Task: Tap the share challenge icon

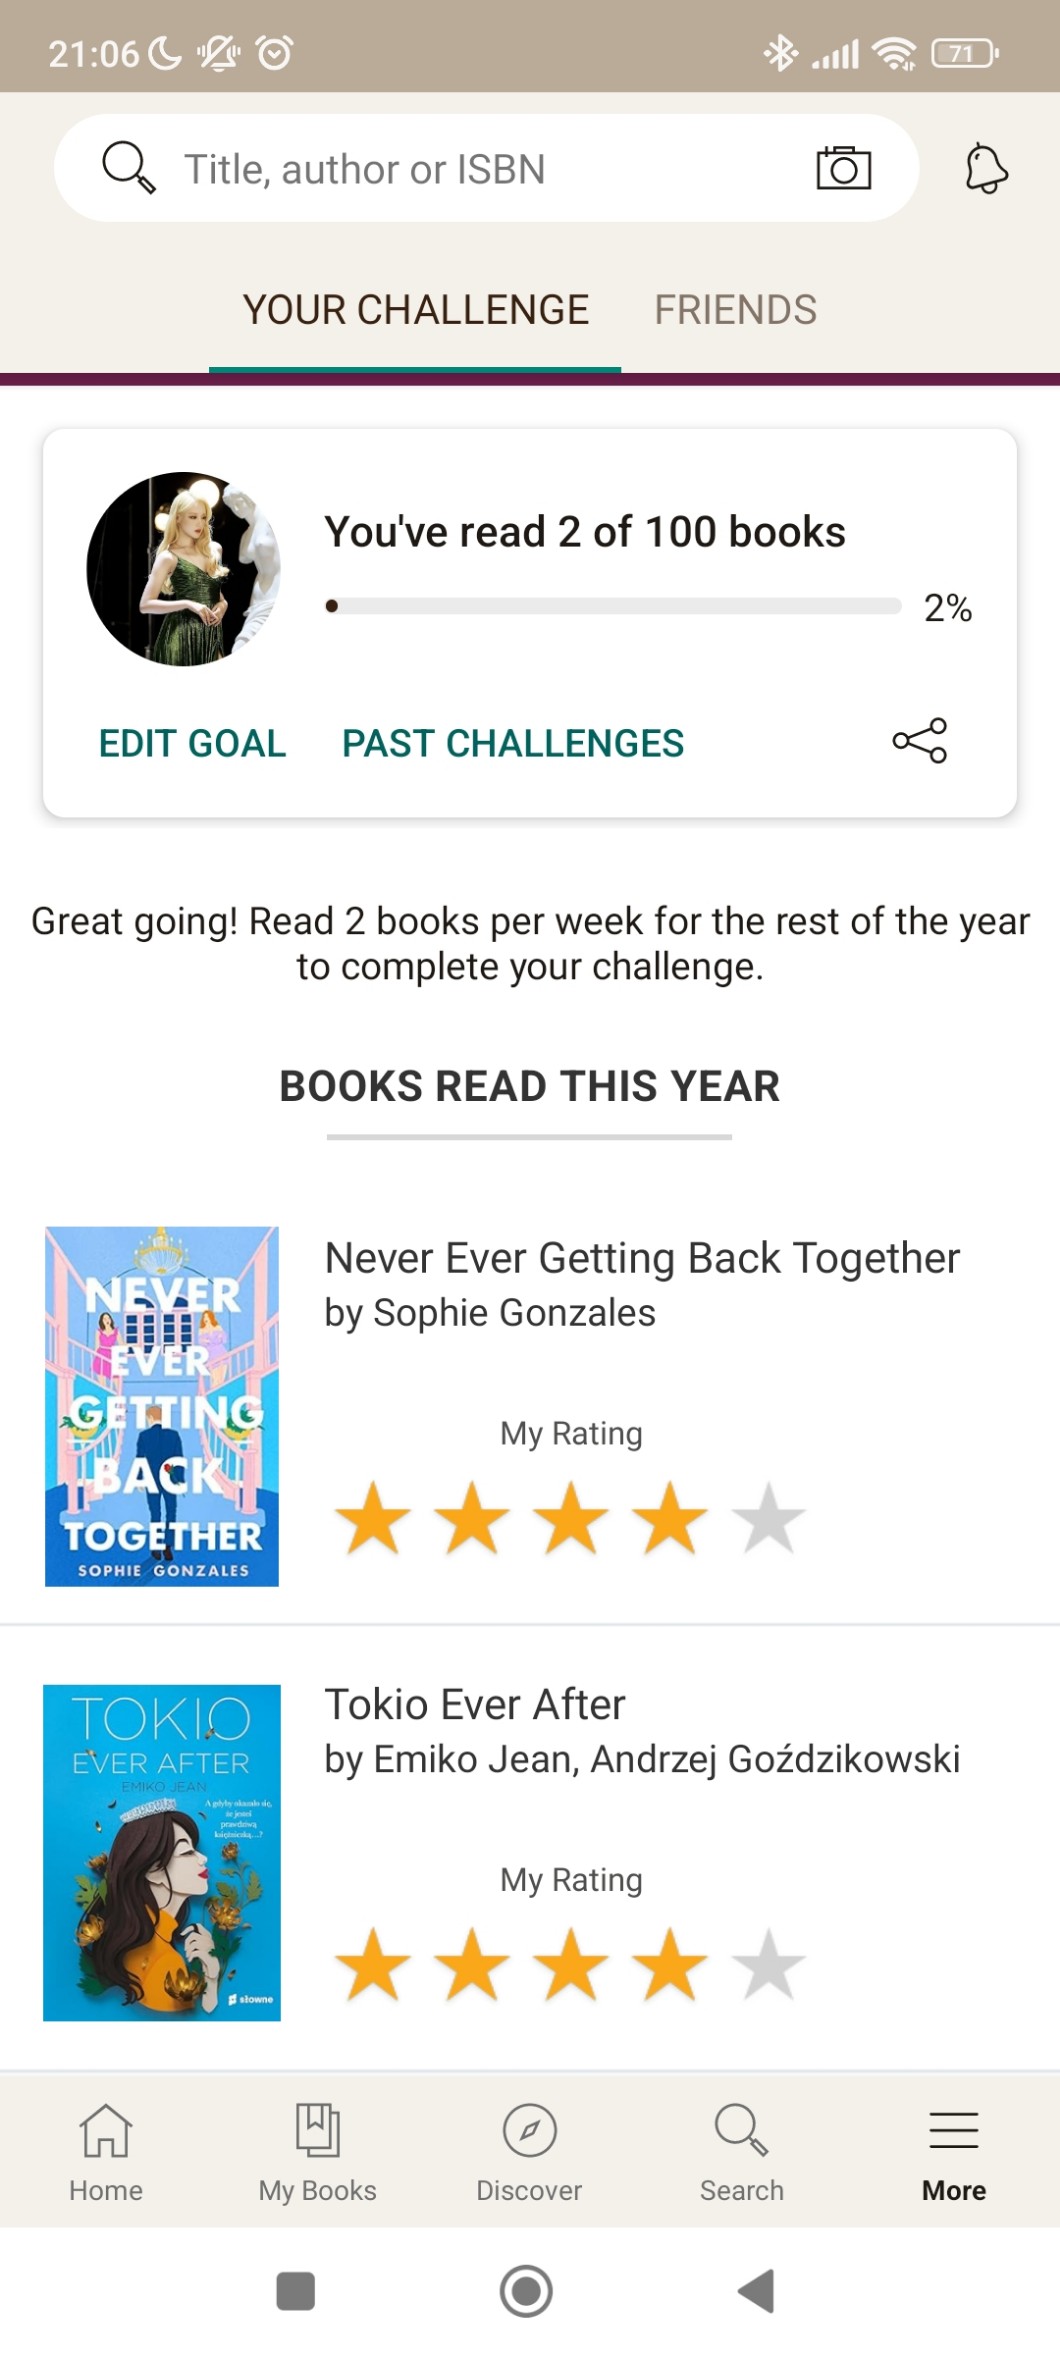Action: [x=919, y=741]
